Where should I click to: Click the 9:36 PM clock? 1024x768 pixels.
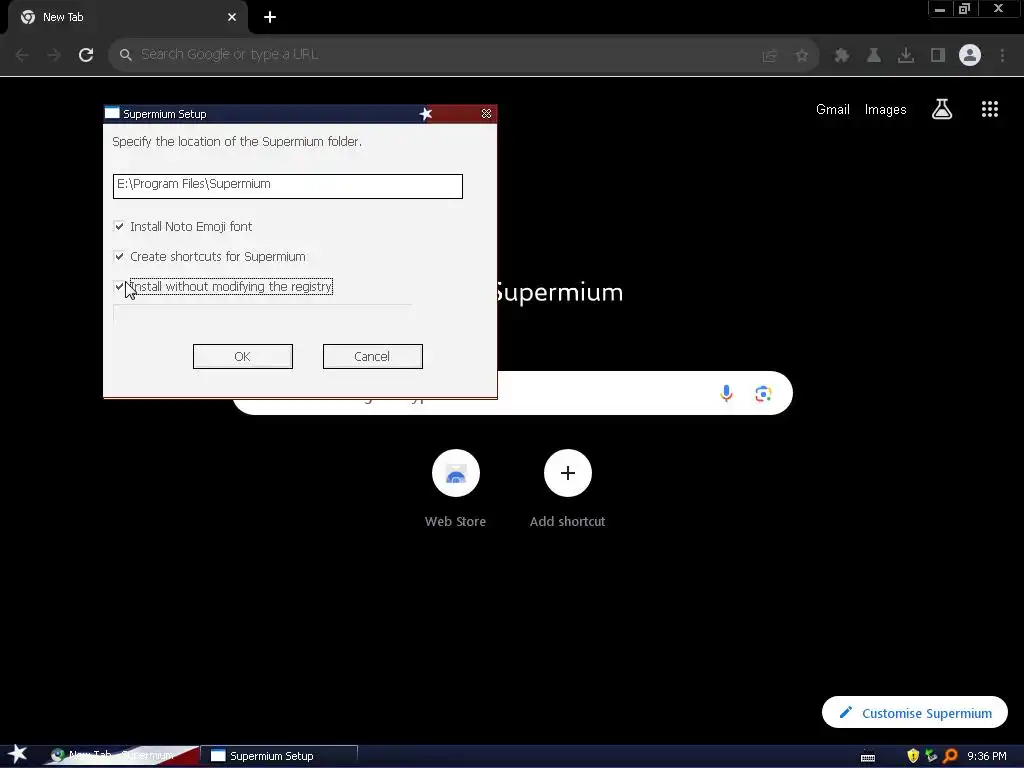pyautogui.click(x=987, y=756)
